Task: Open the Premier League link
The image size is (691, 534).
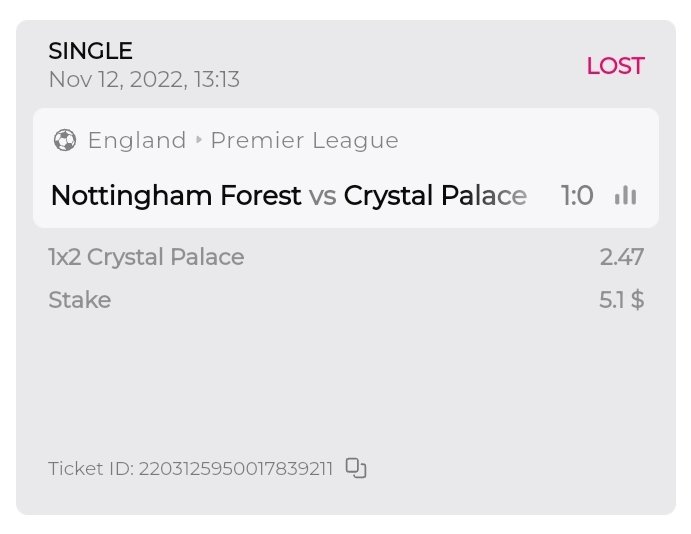Action: point(304,141)
